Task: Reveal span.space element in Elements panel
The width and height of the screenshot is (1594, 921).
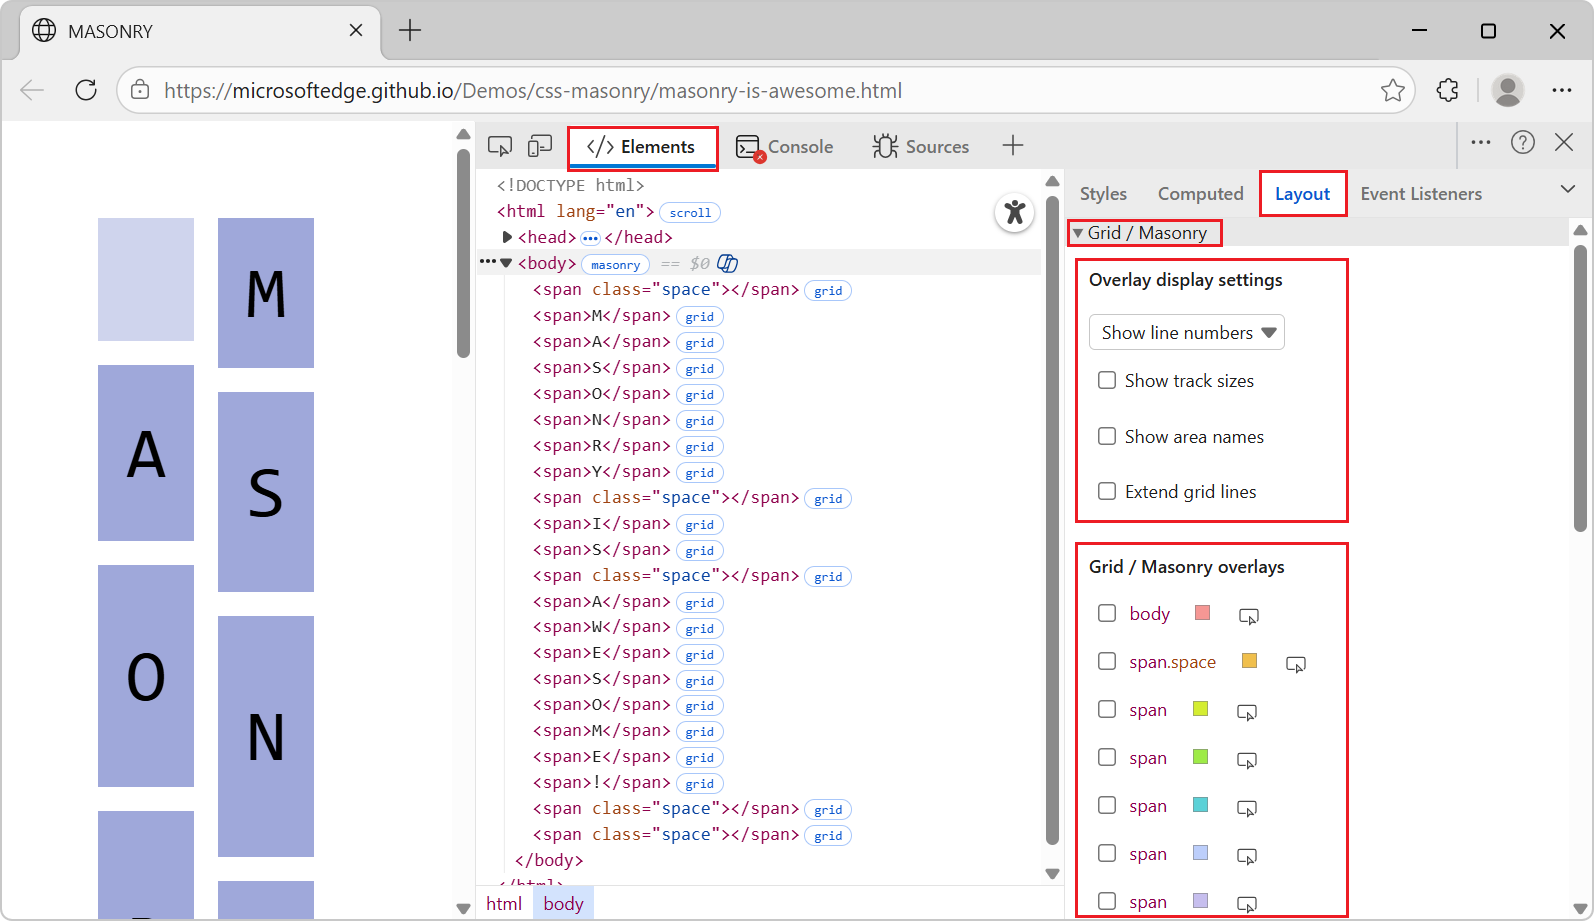Action: click(1296, 664)
